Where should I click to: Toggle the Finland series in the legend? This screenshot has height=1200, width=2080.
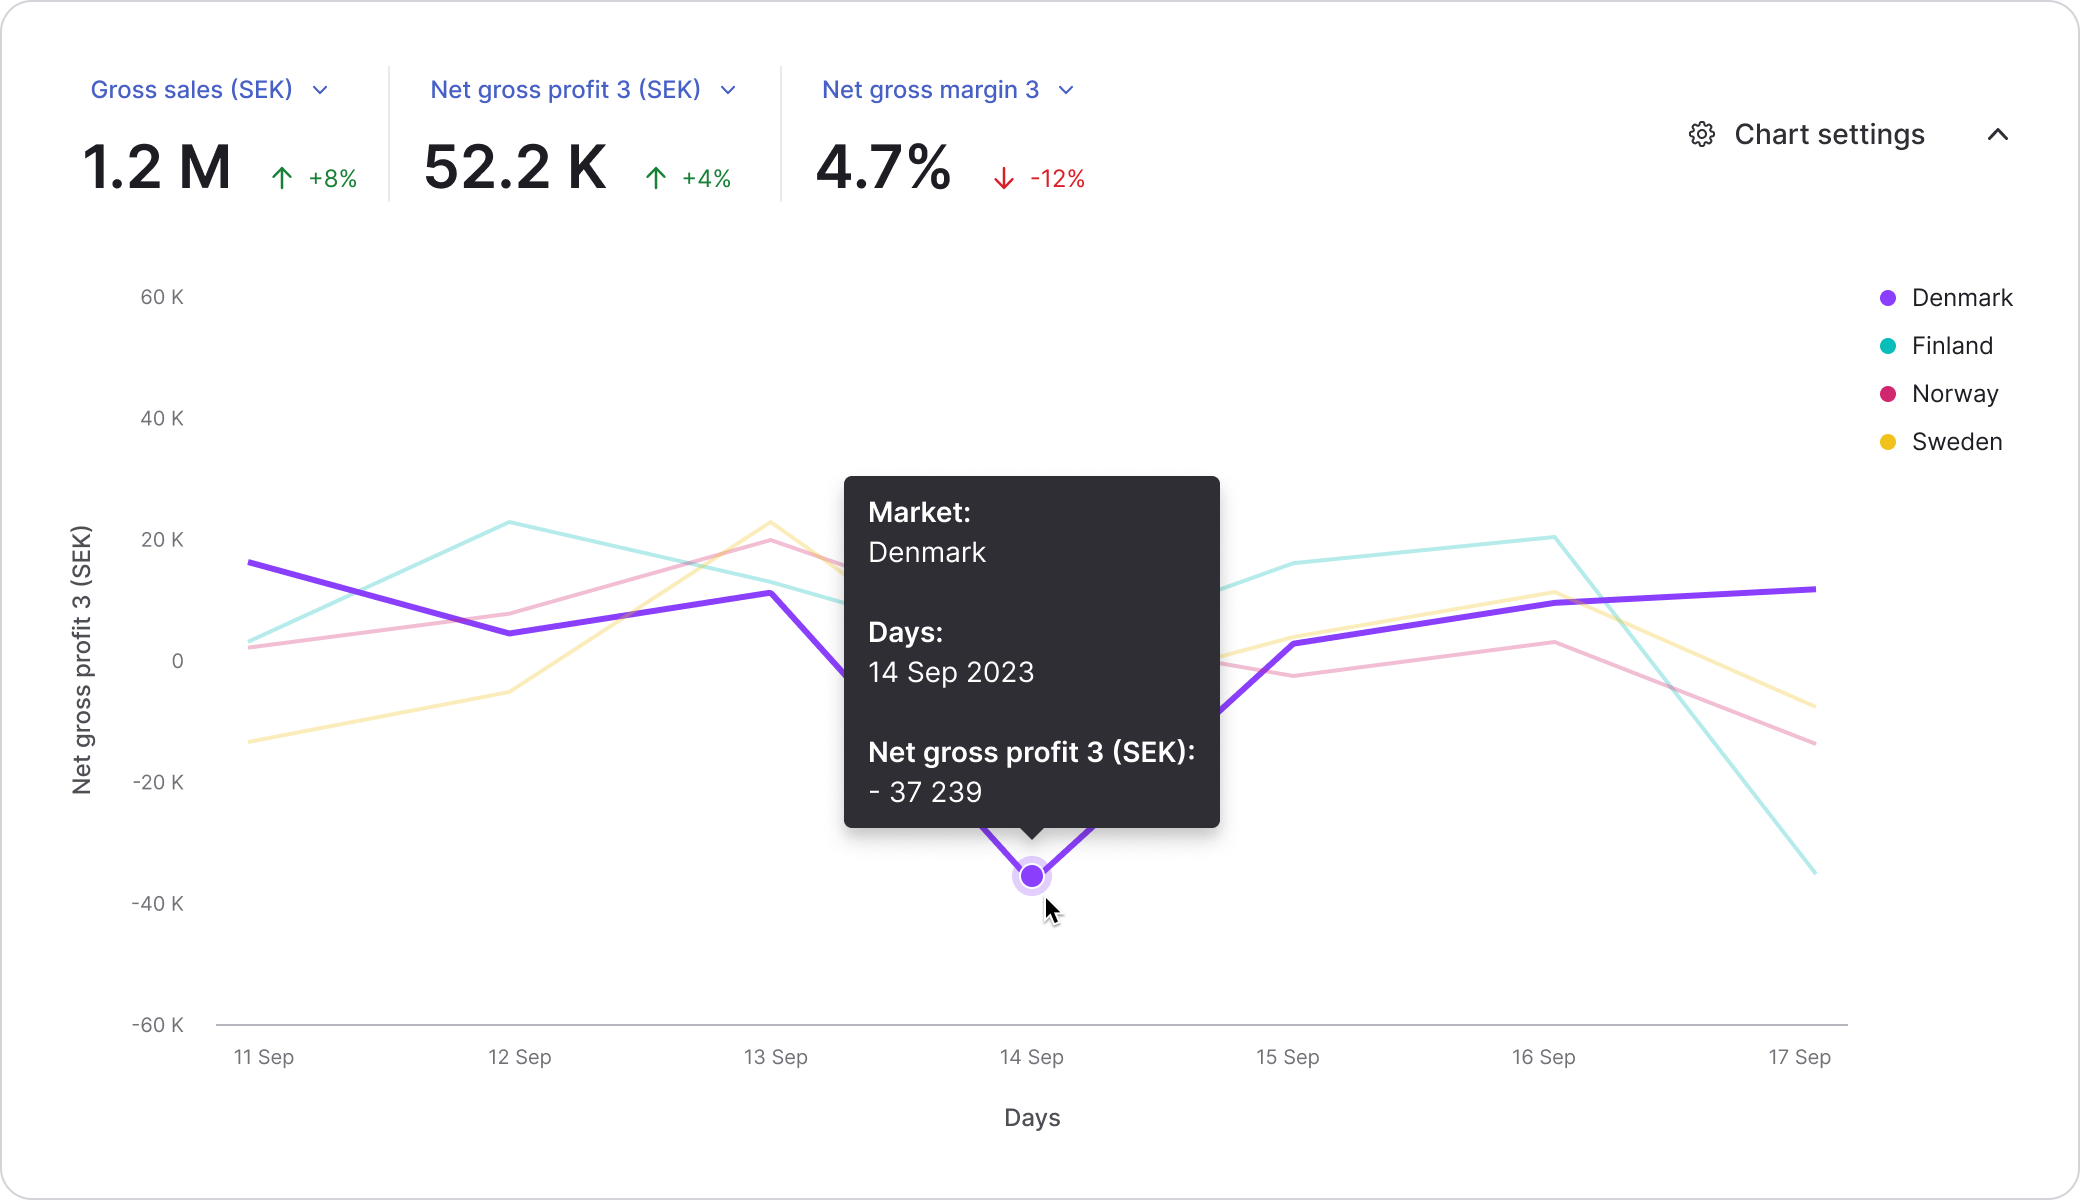(x=1951, y=346)
